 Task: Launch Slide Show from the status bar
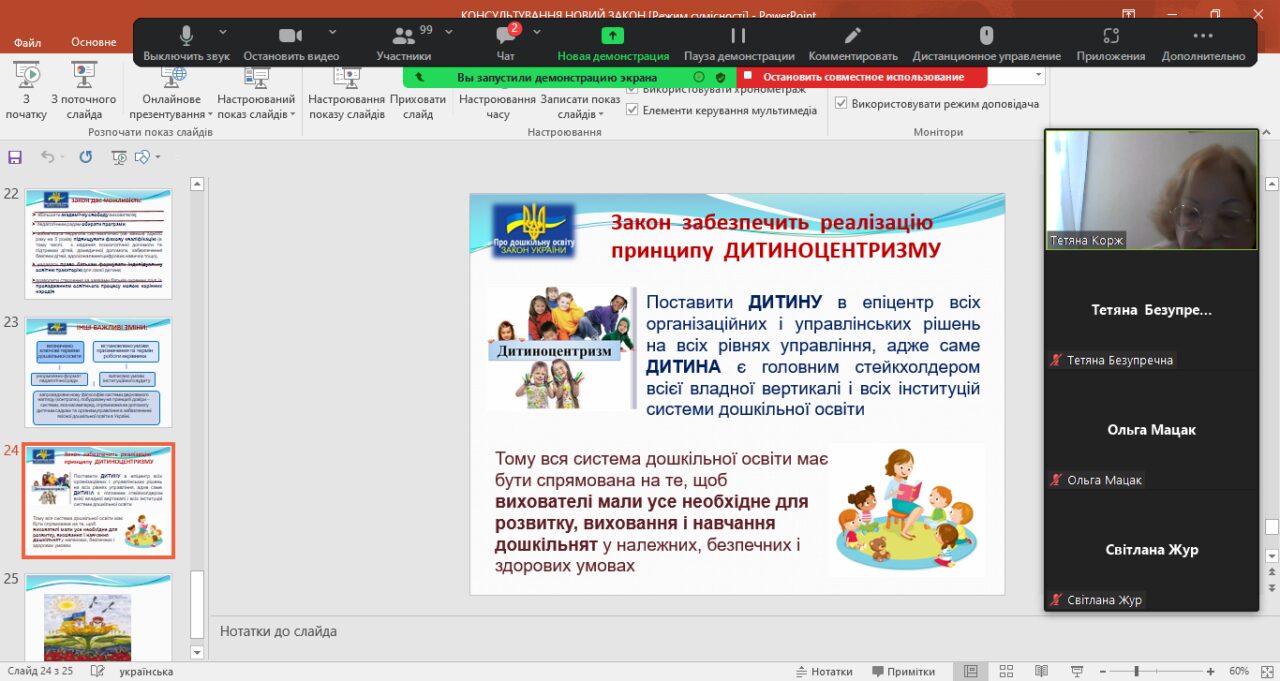(x=1076, y=671)
